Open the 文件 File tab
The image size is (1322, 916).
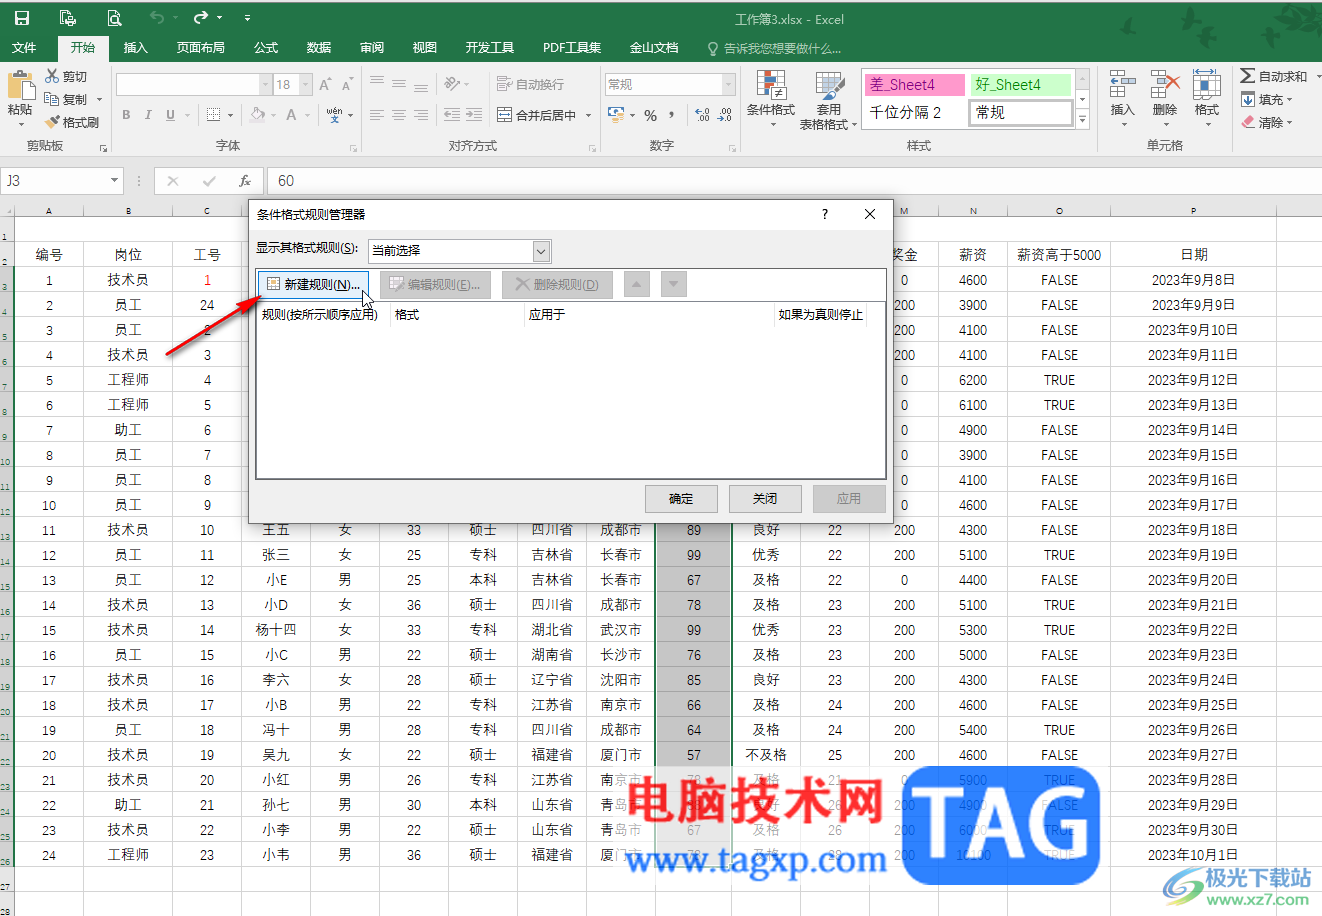coord(24,48)
